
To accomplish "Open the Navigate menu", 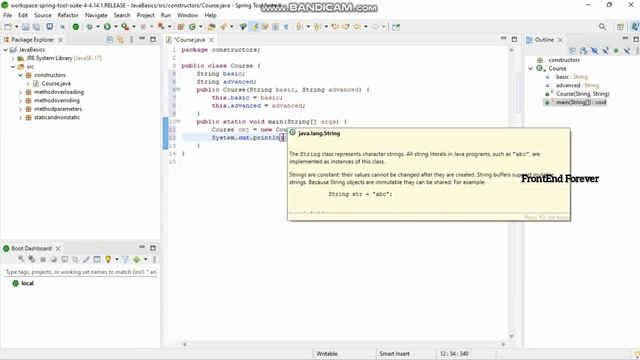I will point(96,15).
